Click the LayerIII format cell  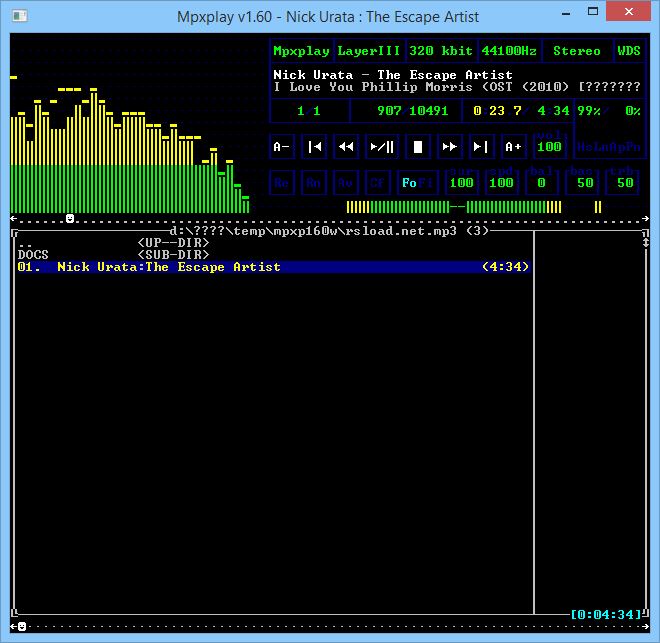369,51
